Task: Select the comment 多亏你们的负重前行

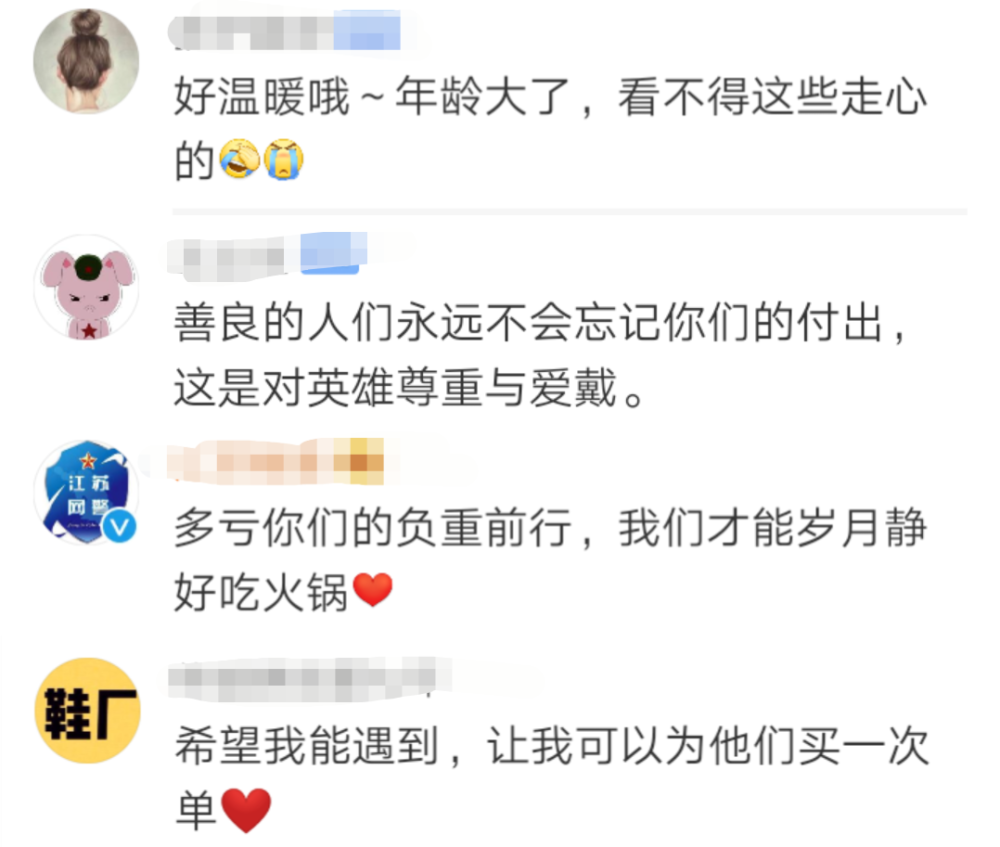Action: tap(550, 560)
